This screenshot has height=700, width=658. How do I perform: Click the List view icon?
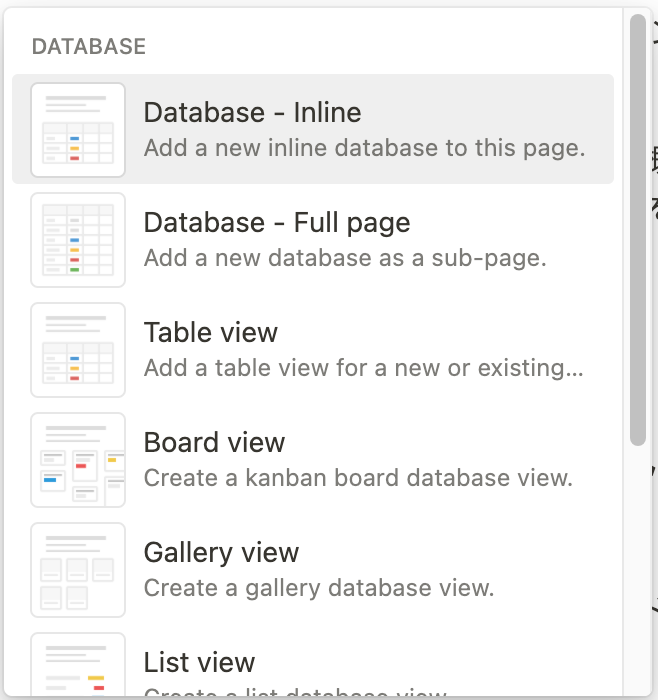click(78, 666)
